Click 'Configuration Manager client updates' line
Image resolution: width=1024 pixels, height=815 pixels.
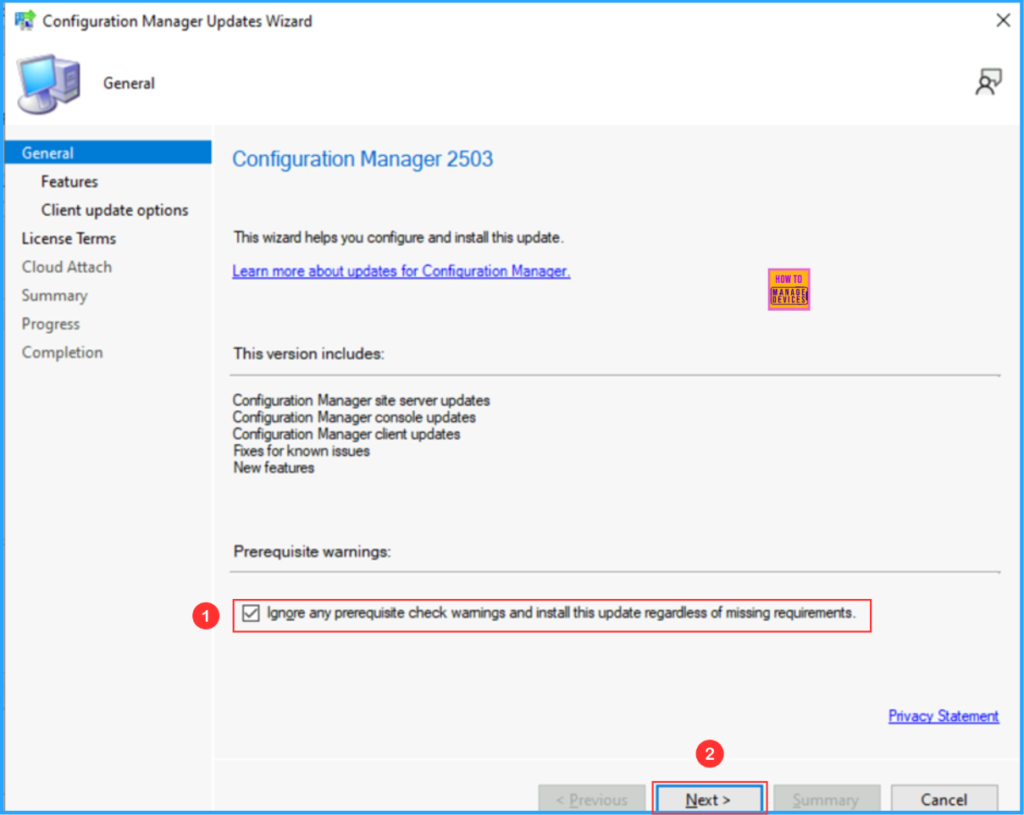[x=346, y=434]
